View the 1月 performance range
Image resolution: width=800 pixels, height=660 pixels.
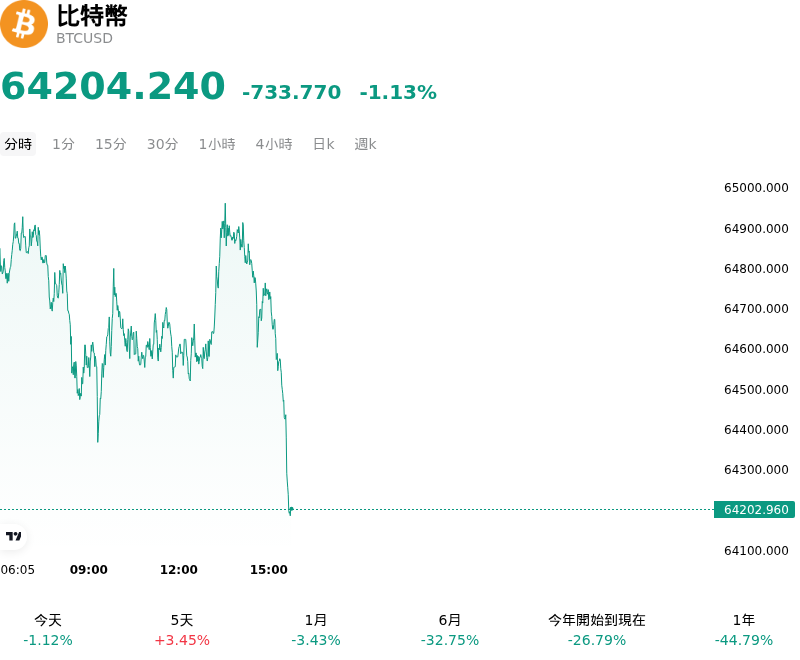(315, 630)
